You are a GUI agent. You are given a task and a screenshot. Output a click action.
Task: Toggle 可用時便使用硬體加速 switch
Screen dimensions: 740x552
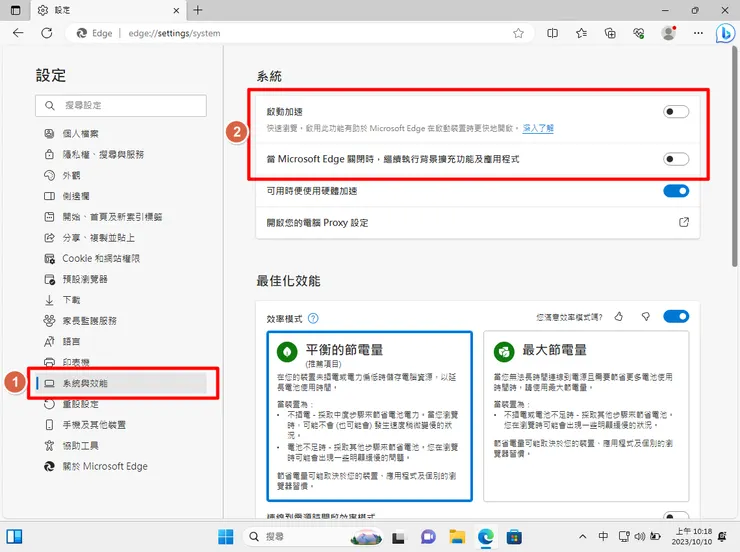[676, 191]
